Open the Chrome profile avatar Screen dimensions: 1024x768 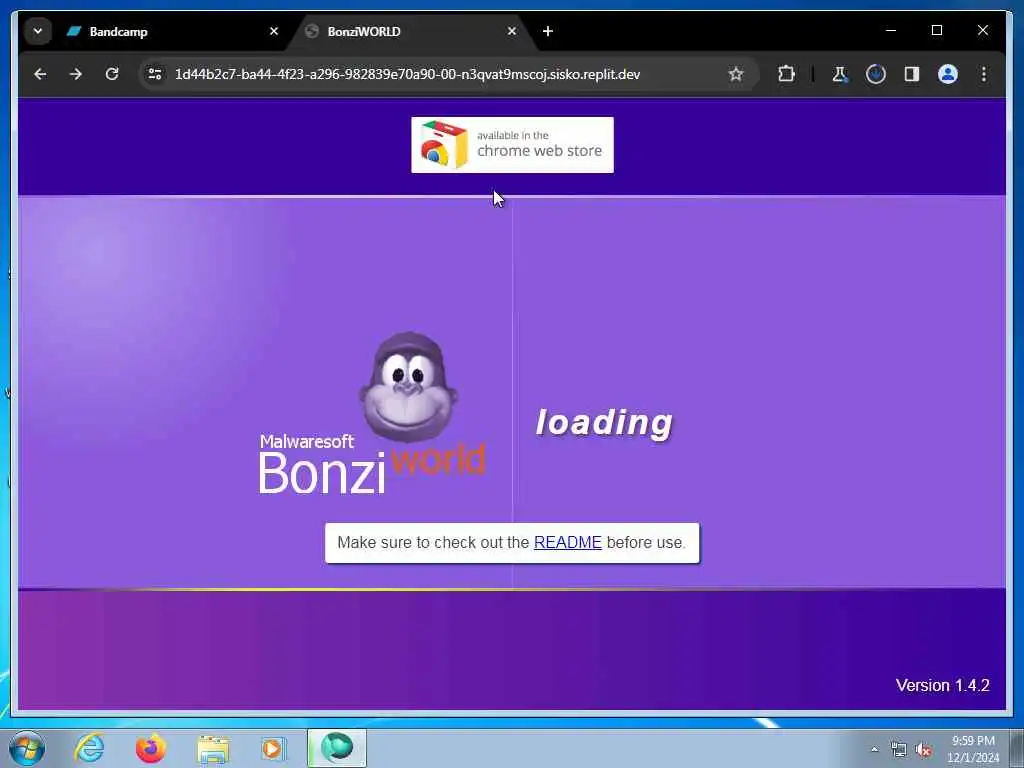coord(948,74)
